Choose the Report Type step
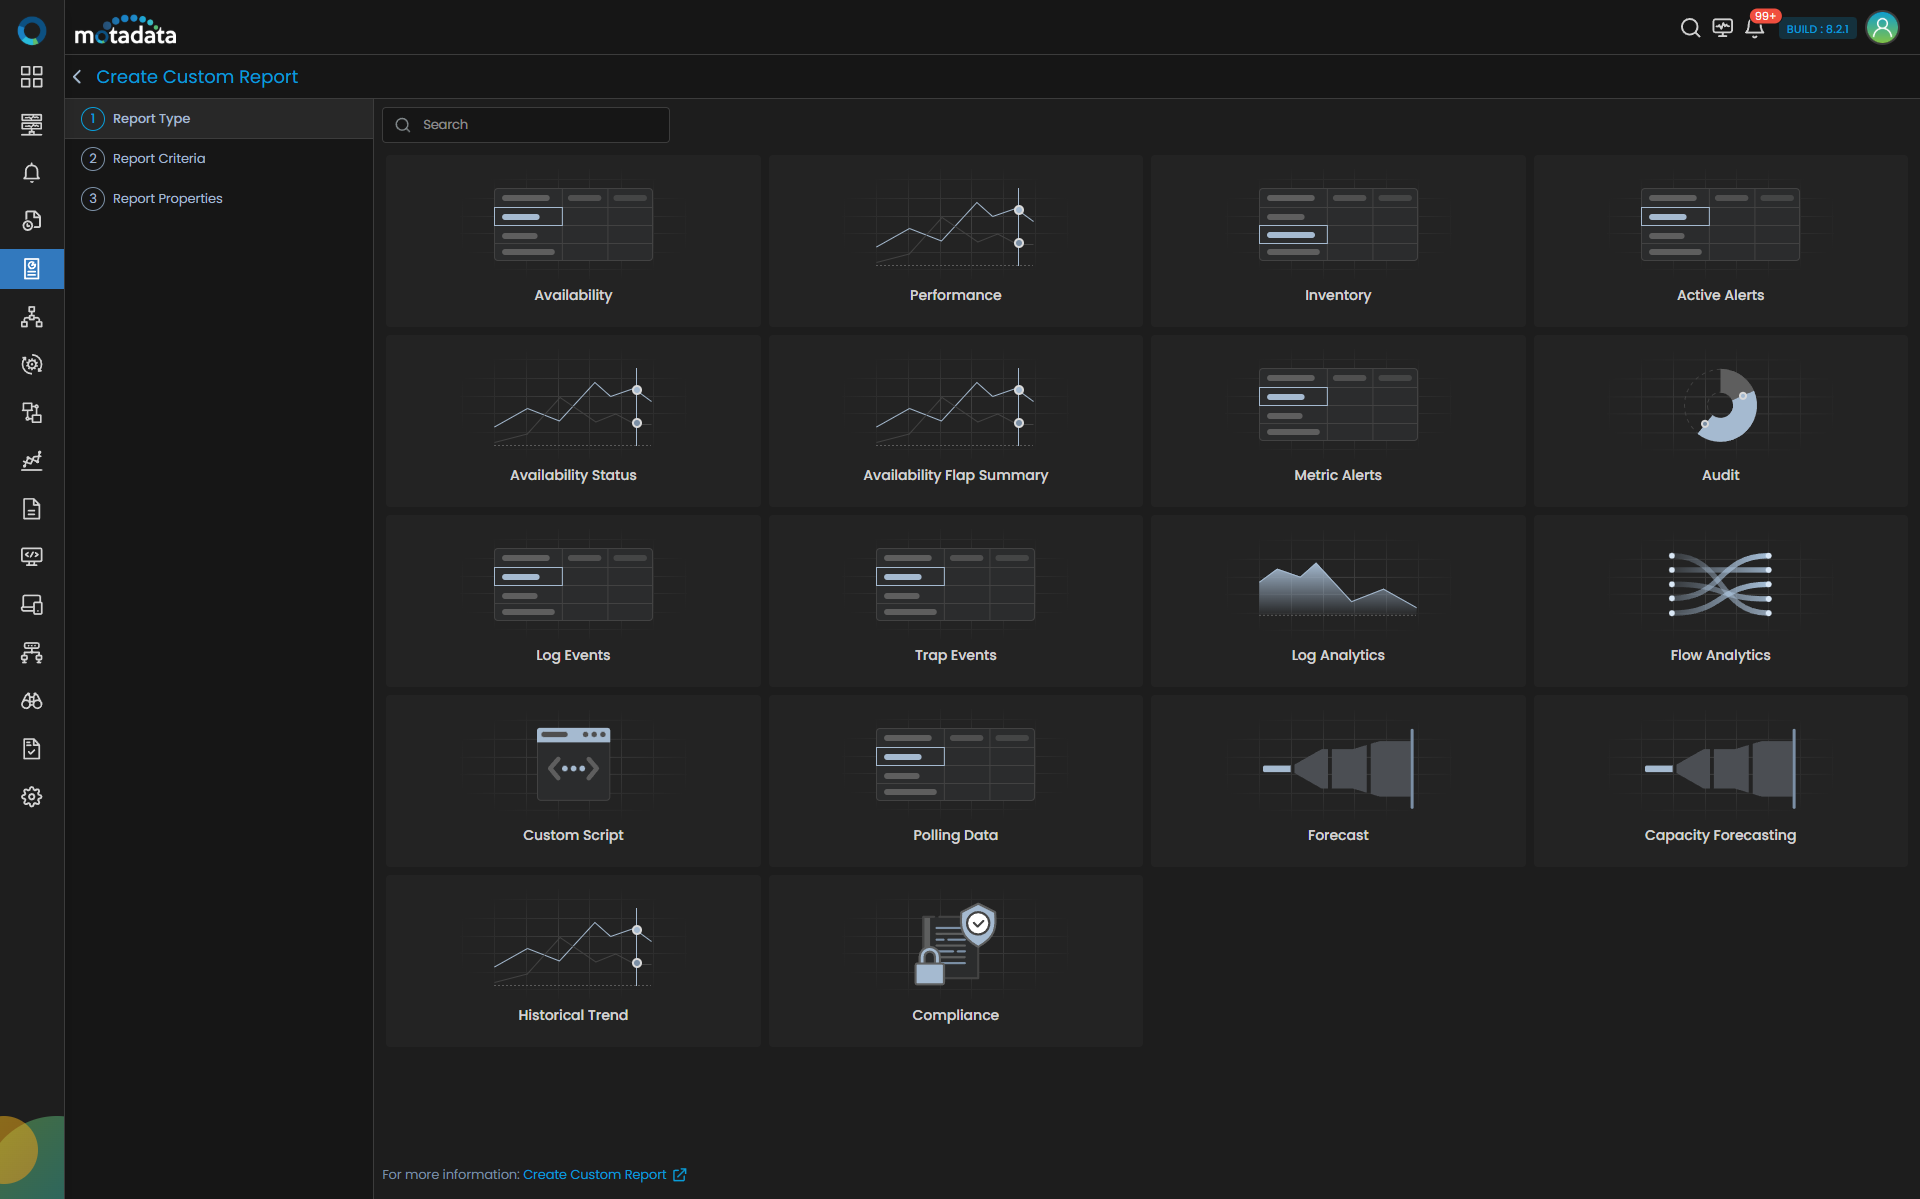This screenshot has width=1920, height=1199. point(151,118)
